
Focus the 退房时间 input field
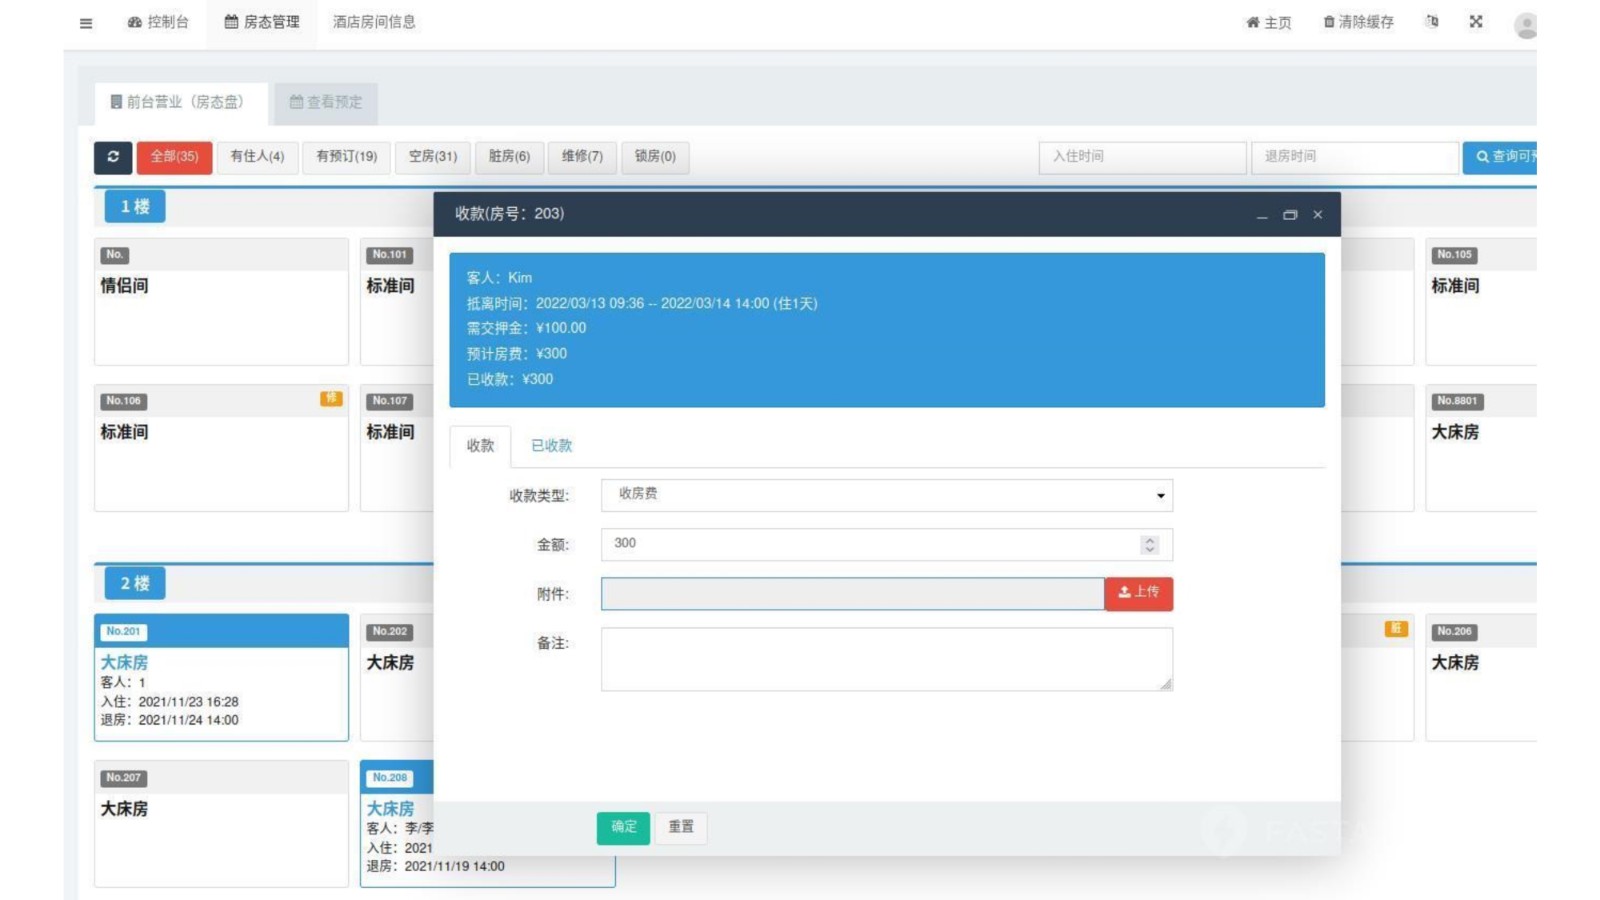[x=1355, y=157]
